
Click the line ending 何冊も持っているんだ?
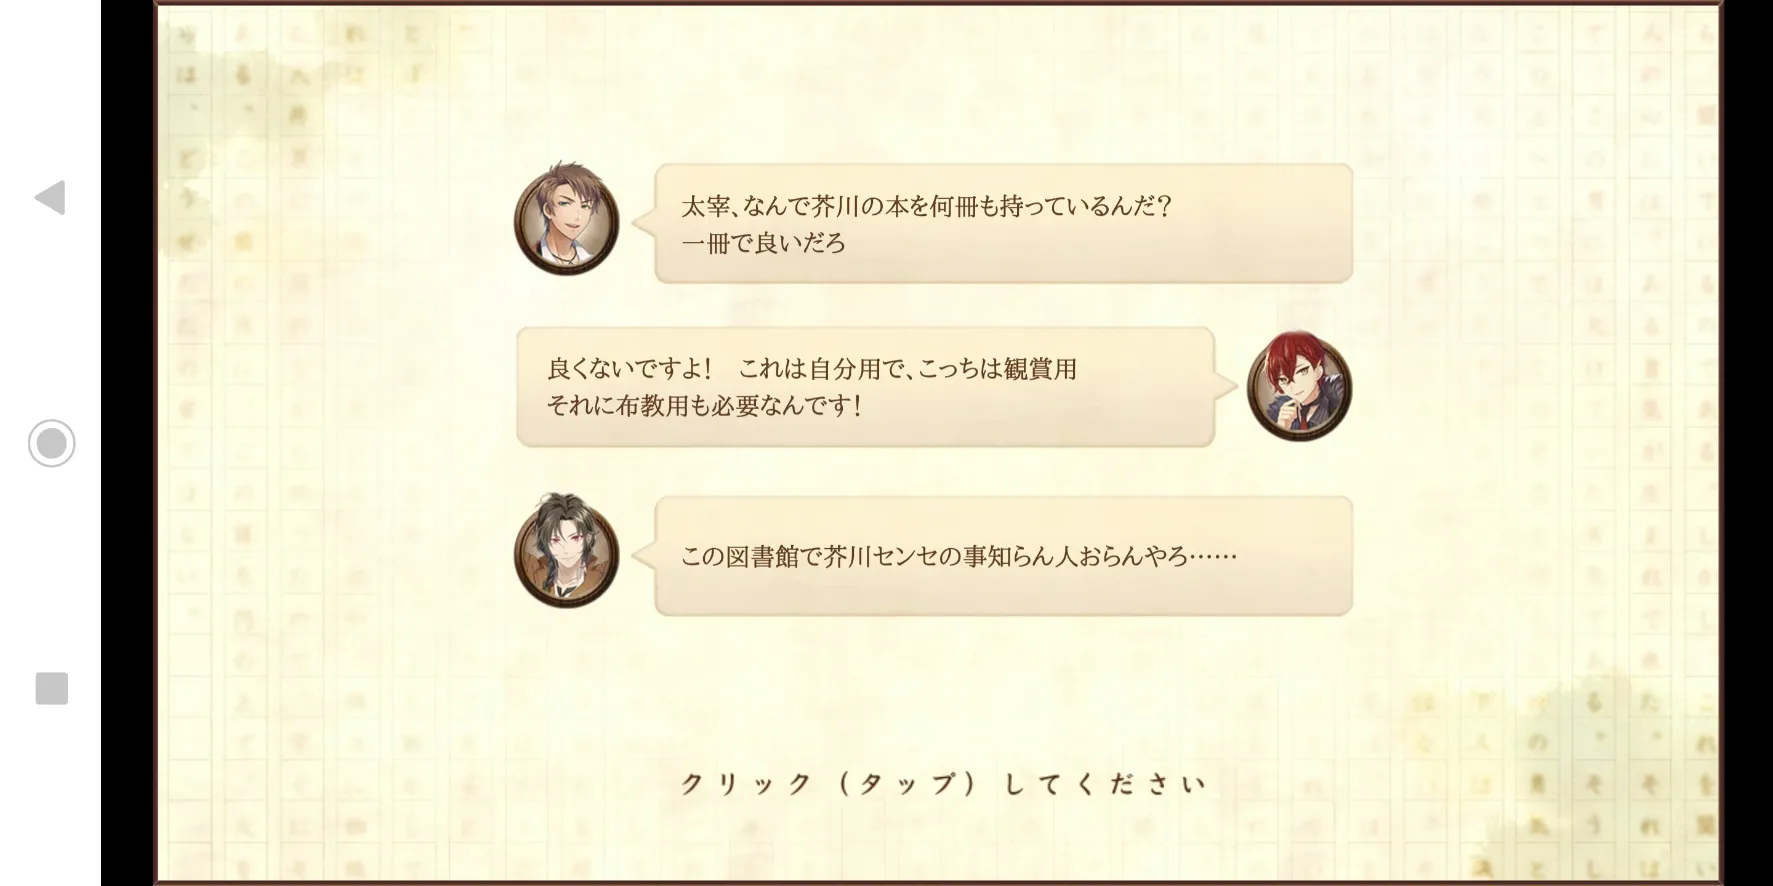926,206
